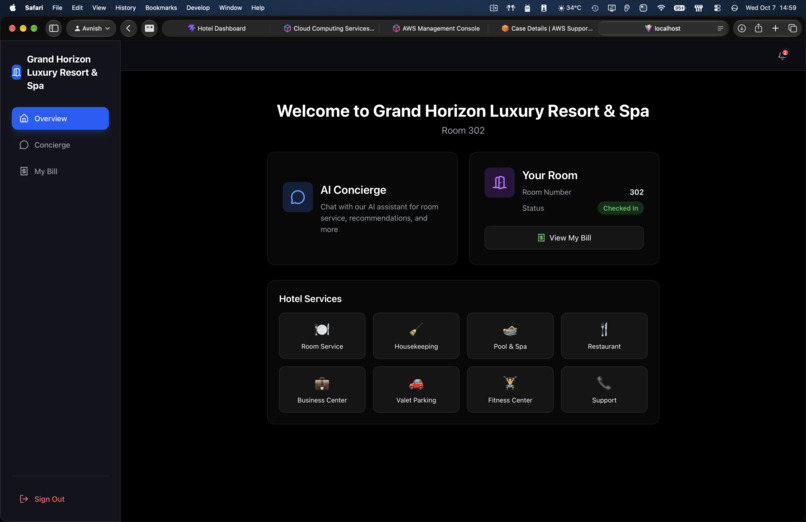Open Wi-Fi status in menu bar

(x=661, y=8)
